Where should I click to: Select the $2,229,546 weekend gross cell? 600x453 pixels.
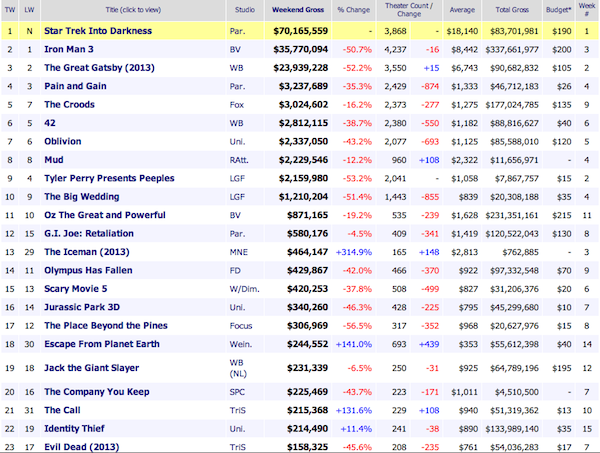click(303, 160)
